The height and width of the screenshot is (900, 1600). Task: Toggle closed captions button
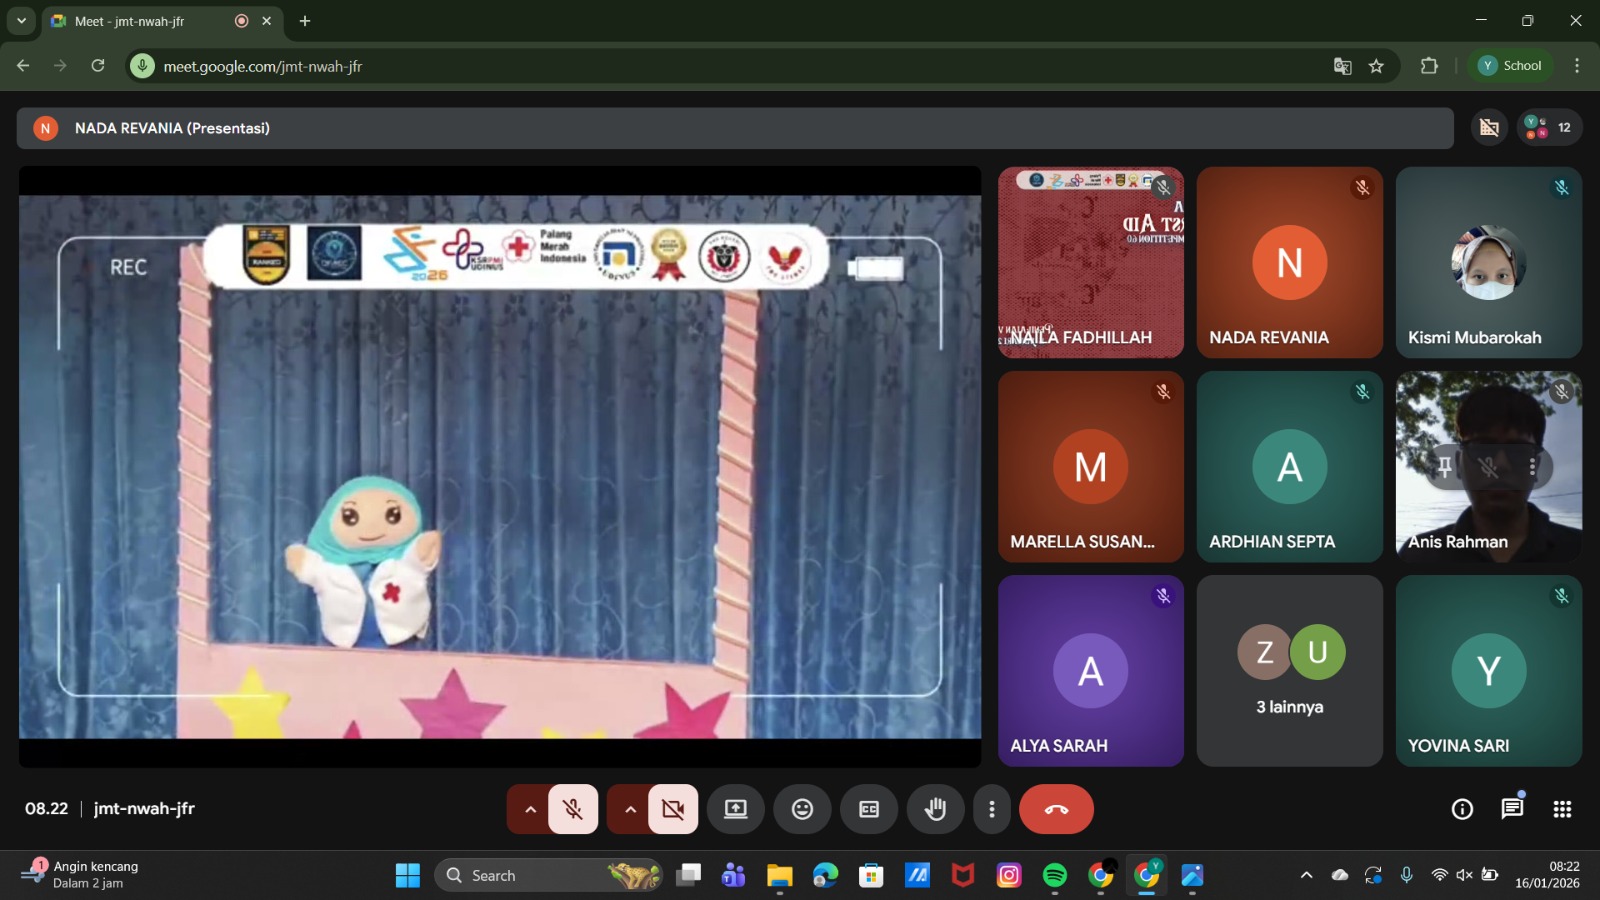tap(869, 809)
